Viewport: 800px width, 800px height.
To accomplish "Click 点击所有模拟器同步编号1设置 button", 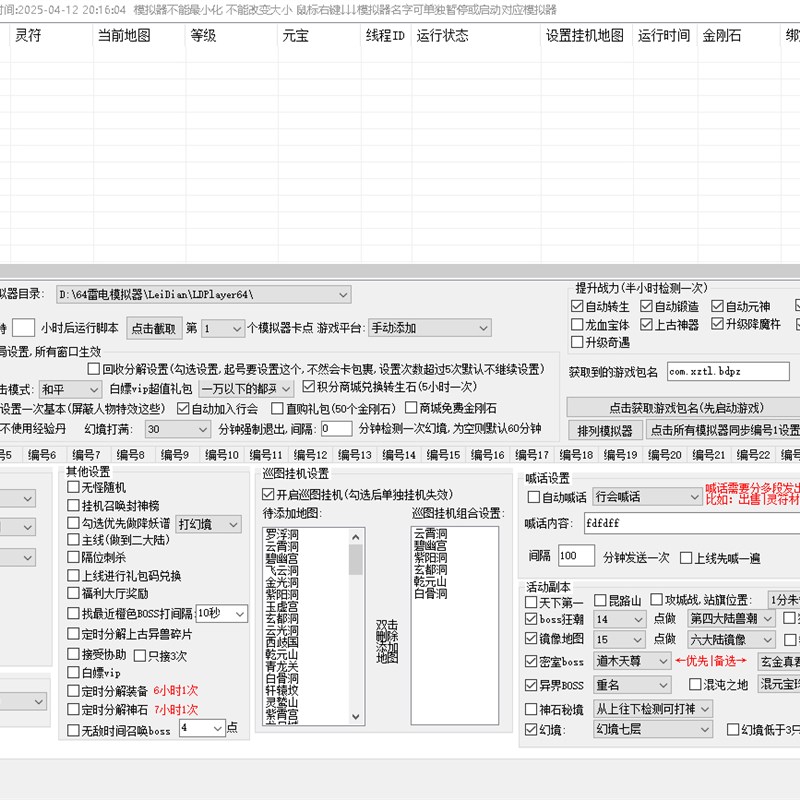I will 724,431.
